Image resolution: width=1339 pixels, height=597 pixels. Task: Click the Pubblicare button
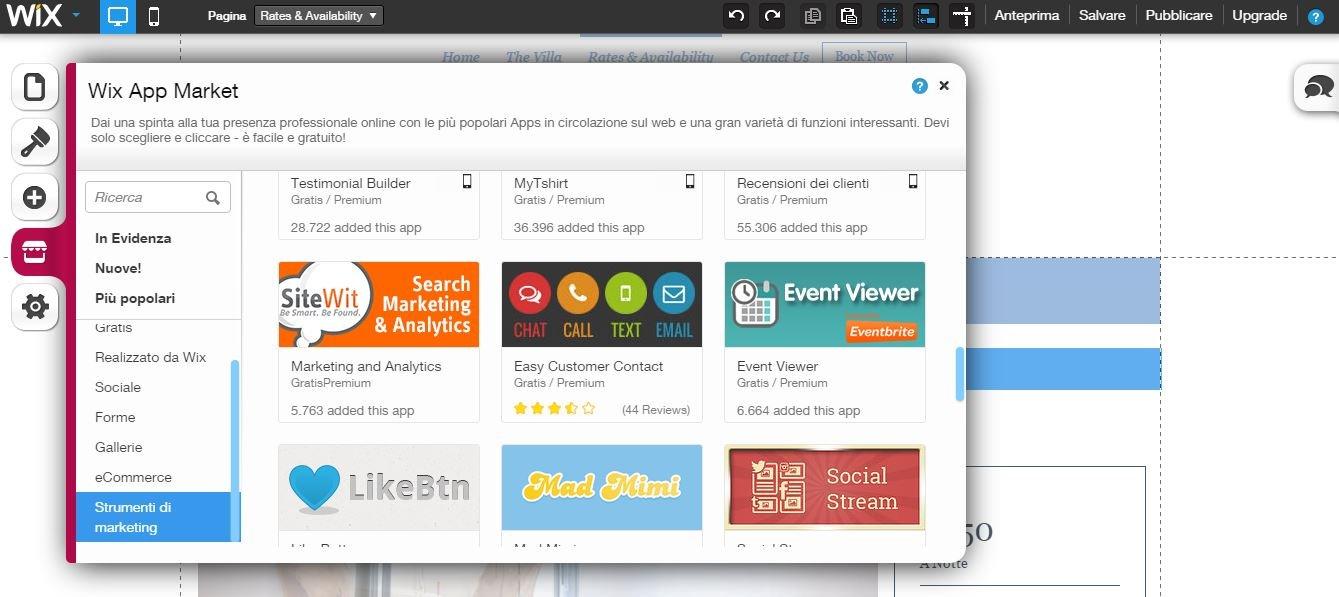[x=1178, y=16]
